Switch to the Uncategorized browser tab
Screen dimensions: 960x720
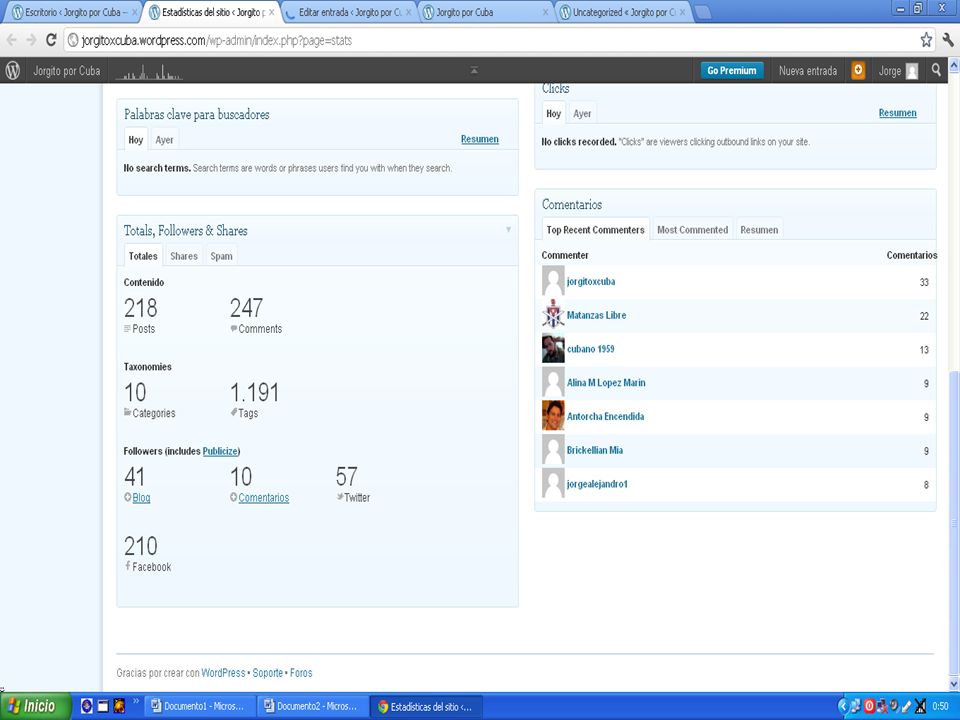(x=623, y=12)
